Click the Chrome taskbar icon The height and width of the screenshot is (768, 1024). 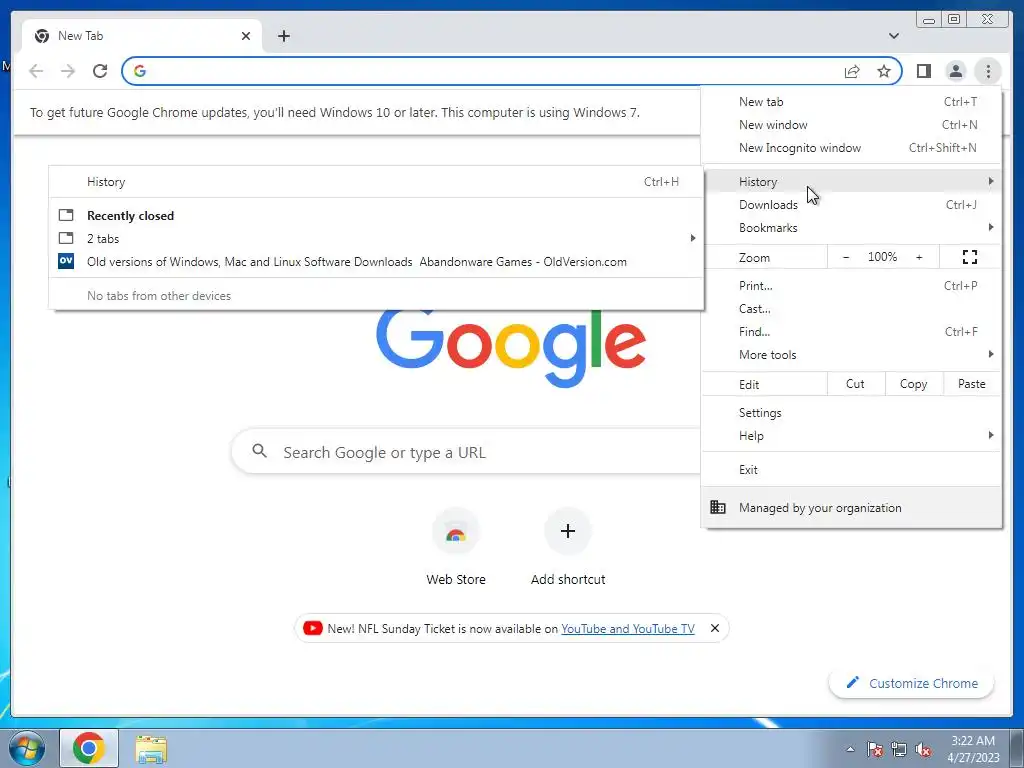[x=89, y=748]
